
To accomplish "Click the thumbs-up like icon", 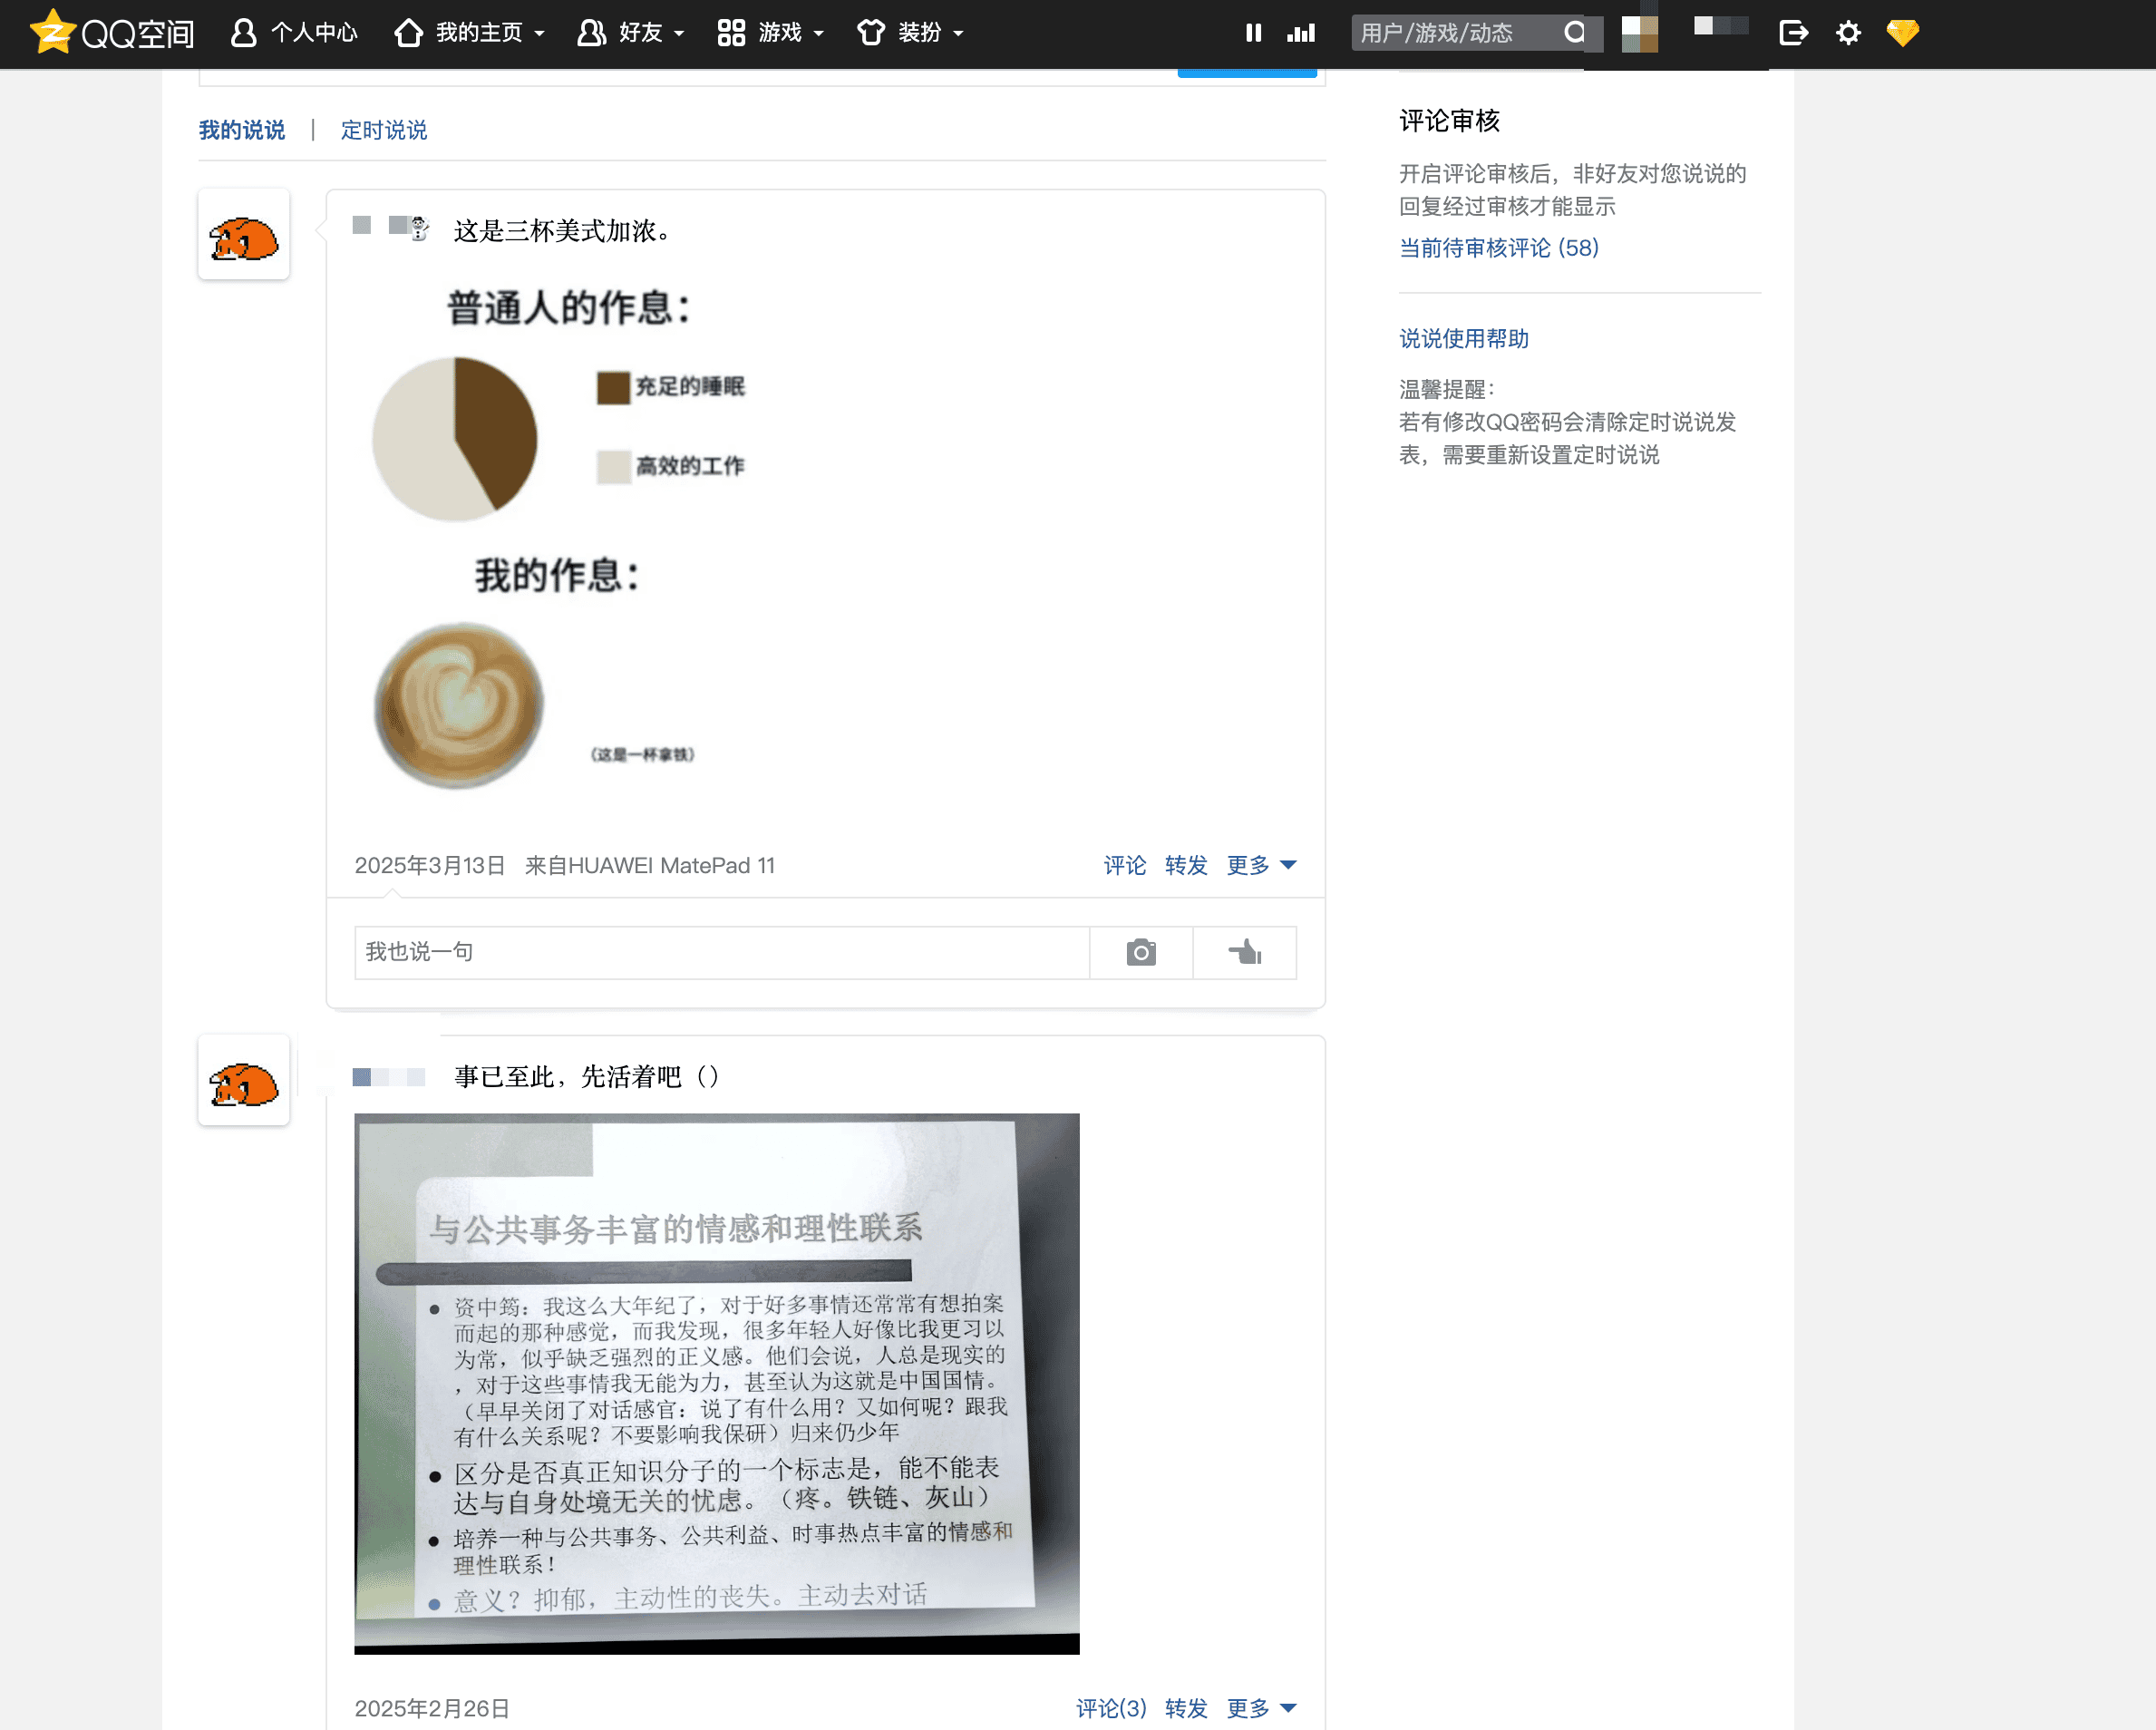I will coord(1245,952).
